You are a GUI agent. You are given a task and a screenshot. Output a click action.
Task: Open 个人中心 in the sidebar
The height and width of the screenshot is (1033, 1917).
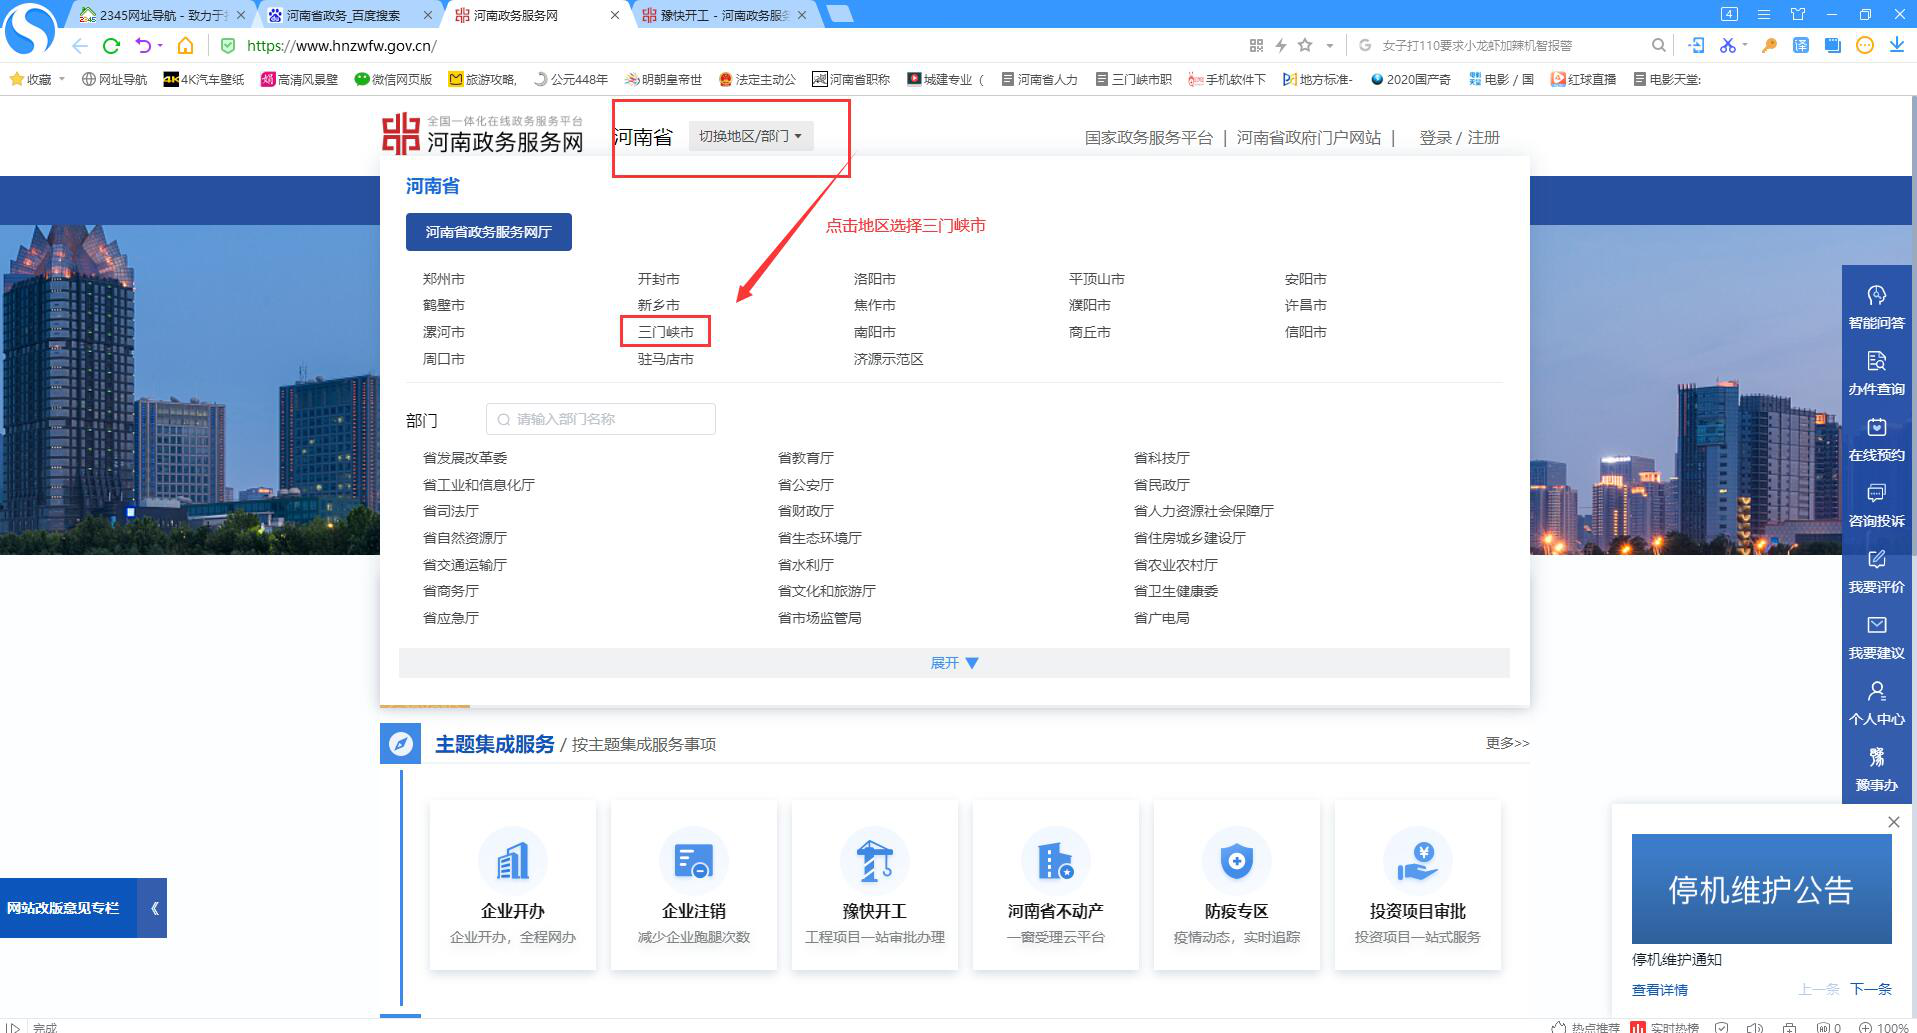click(1877, 705)
